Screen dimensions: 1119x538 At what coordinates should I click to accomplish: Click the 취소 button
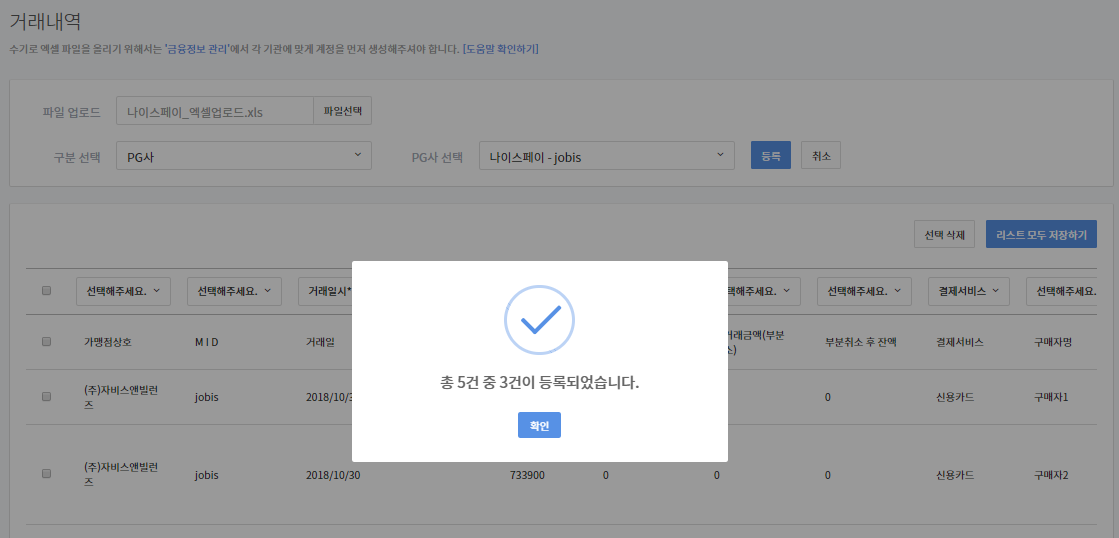(x=821, y=155)
